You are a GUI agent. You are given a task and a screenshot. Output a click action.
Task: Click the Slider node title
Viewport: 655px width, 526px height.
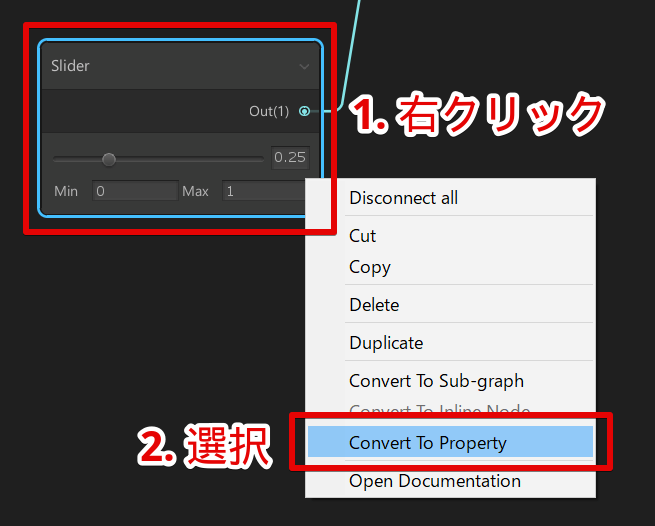pyautogui.click(x=70, y=66)
